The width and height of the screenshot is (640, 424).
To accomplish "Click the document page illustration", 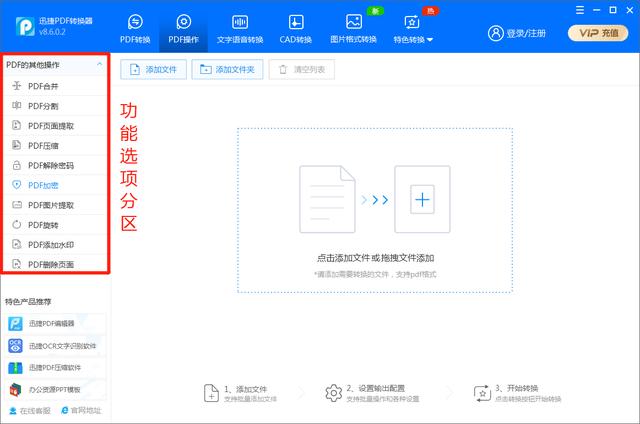I will 327,199.
